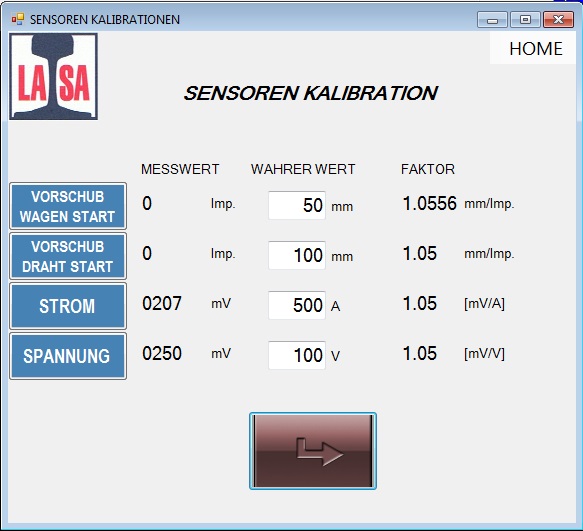The height and width of the screenshot is (531, 583).
Task: Click the 0250 mV measured voltage value
Action: click(162, 353)
